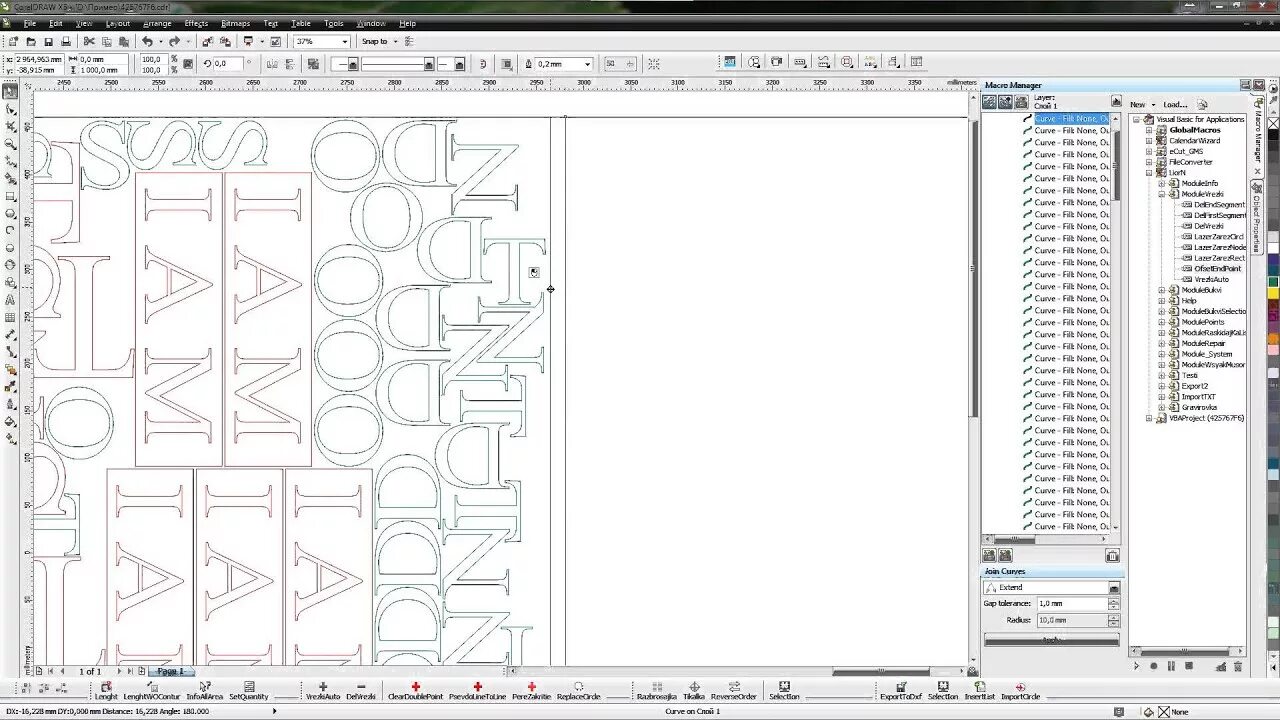Run the Tikalka macro
This screenshot has height=720, width=1280.
[x=694, y=691]
